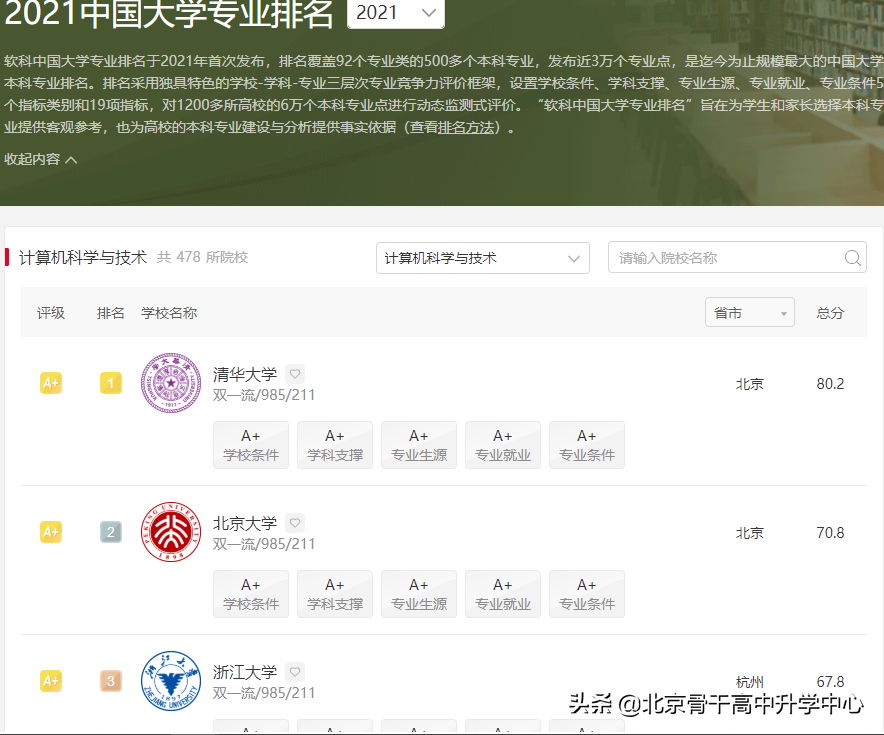
Task: Select 北京大学's A+ 专业就业 tile
Action: pos(503,594)
